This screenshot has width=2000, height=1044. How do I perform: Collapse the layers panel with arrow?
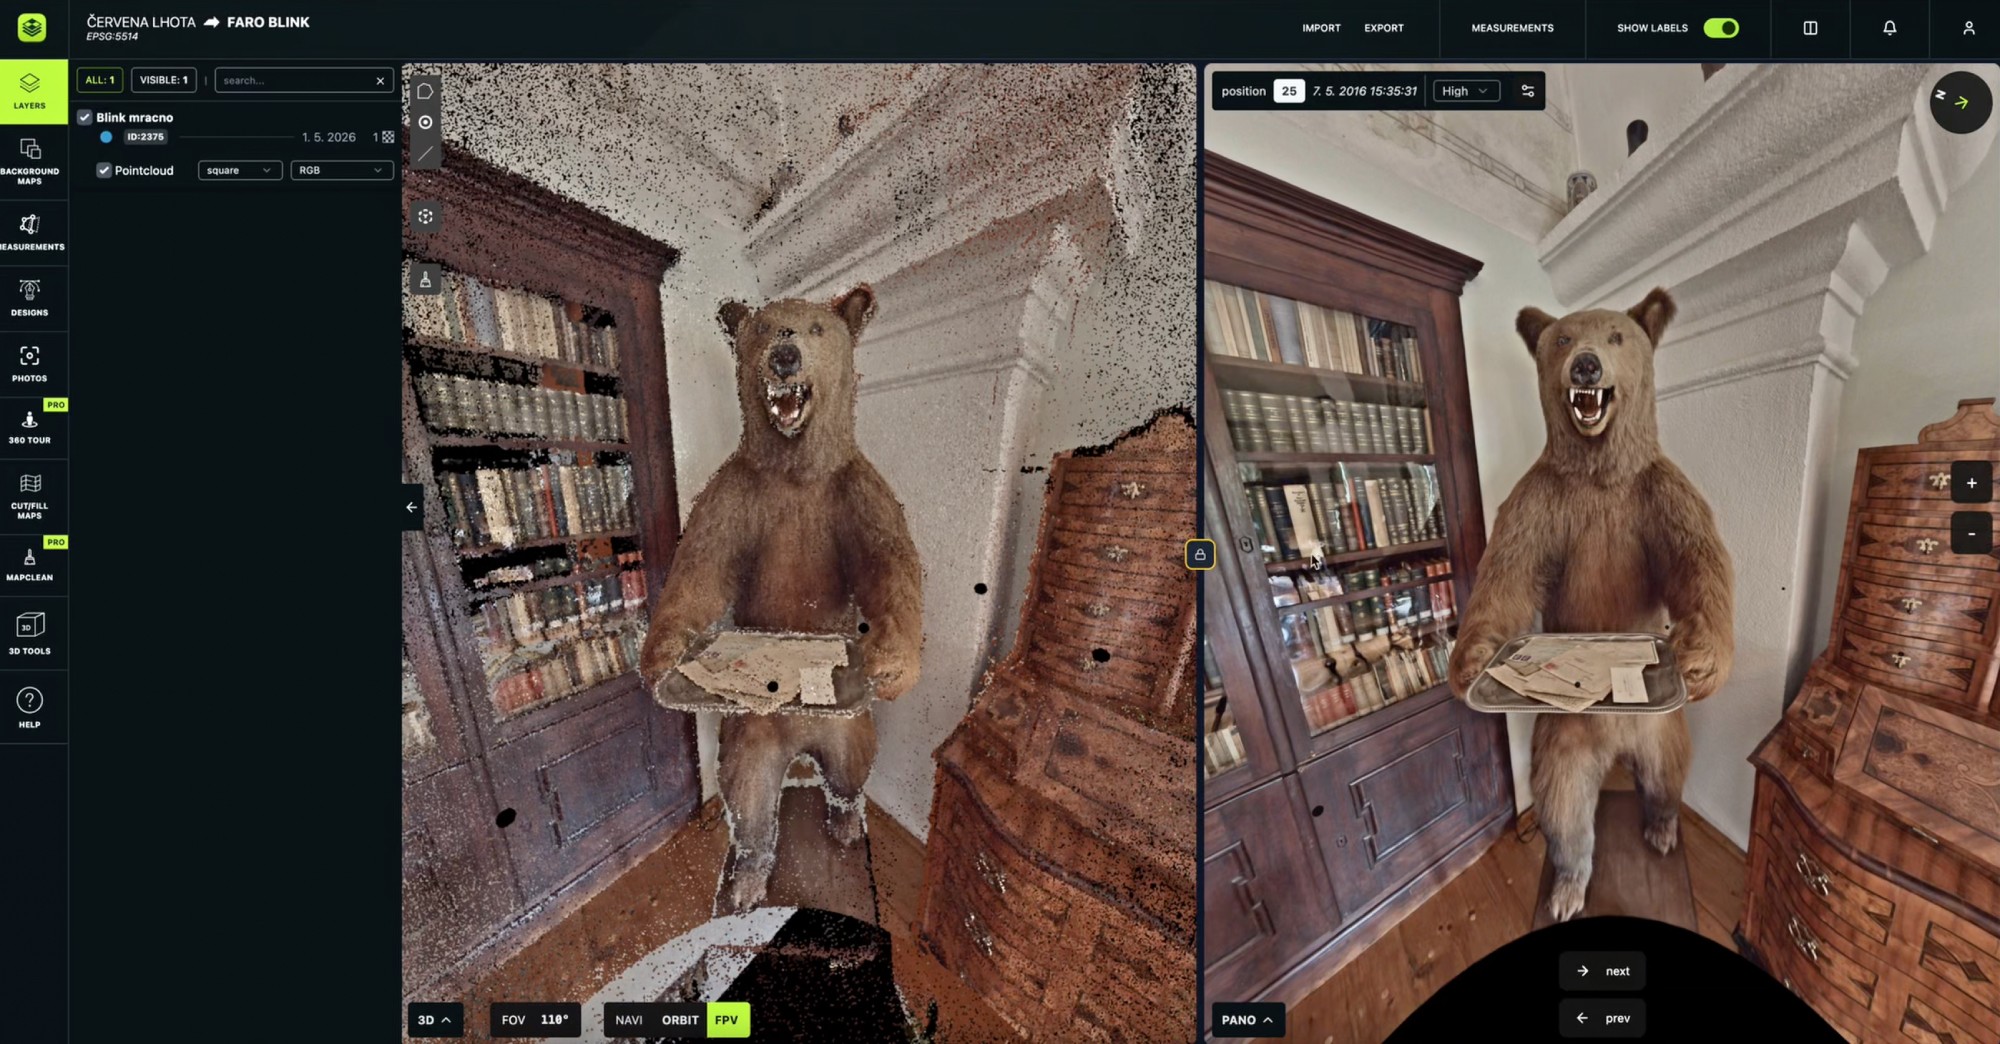tap(411, 507)
